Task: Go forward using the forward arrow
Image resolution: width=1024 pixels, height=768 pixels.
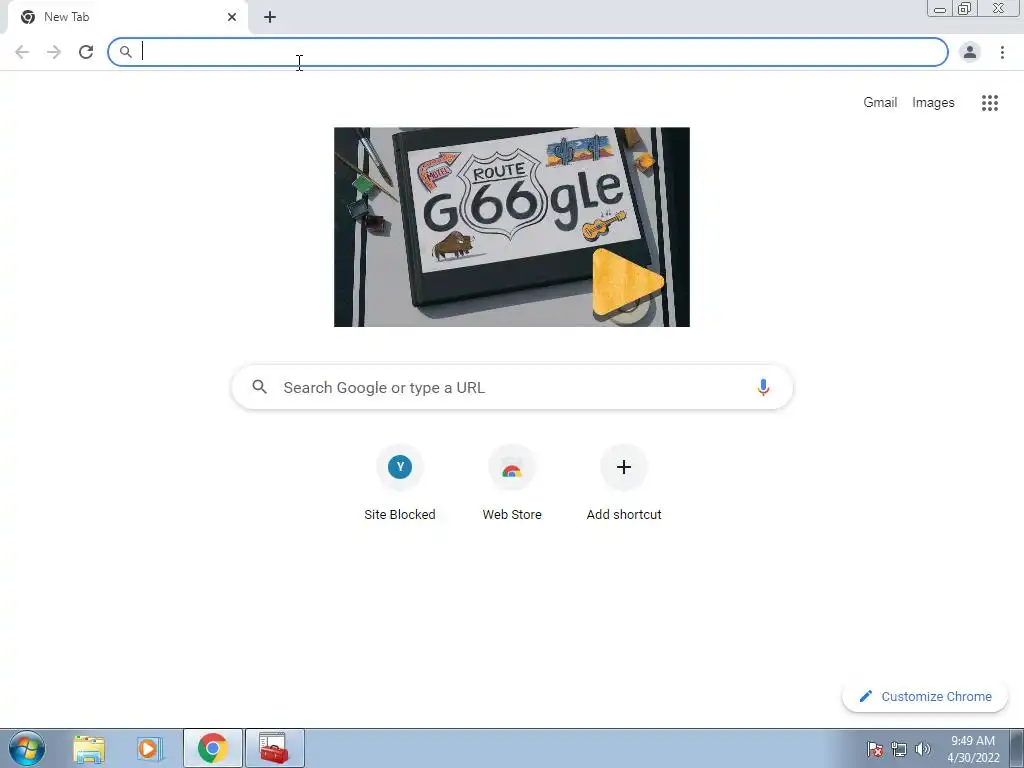Action: [x=54, y=52]
